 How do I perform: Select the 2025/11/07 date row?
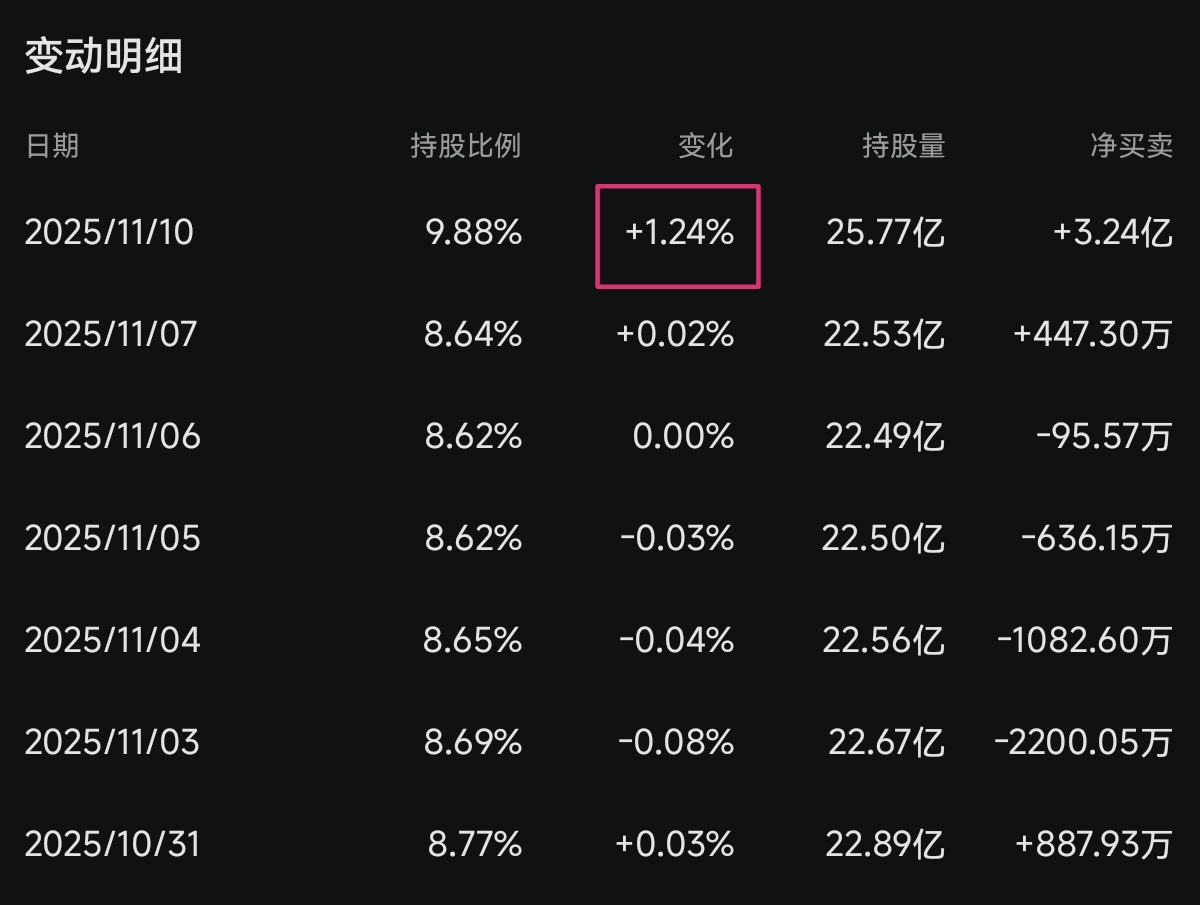tap(111, 334)
